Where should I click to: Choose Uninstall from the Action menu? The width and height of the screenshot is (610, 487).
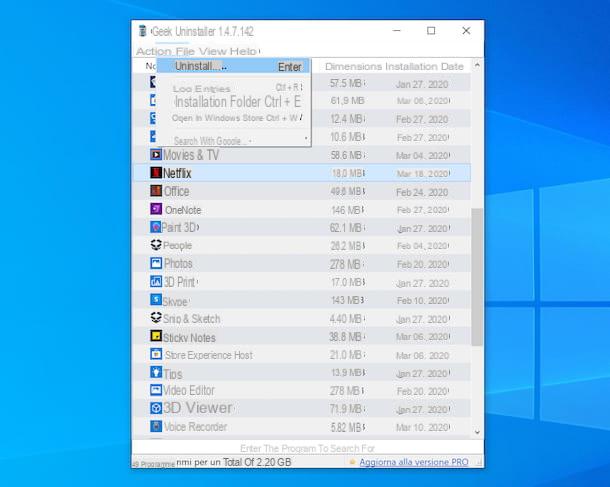[x=233, y=67]
